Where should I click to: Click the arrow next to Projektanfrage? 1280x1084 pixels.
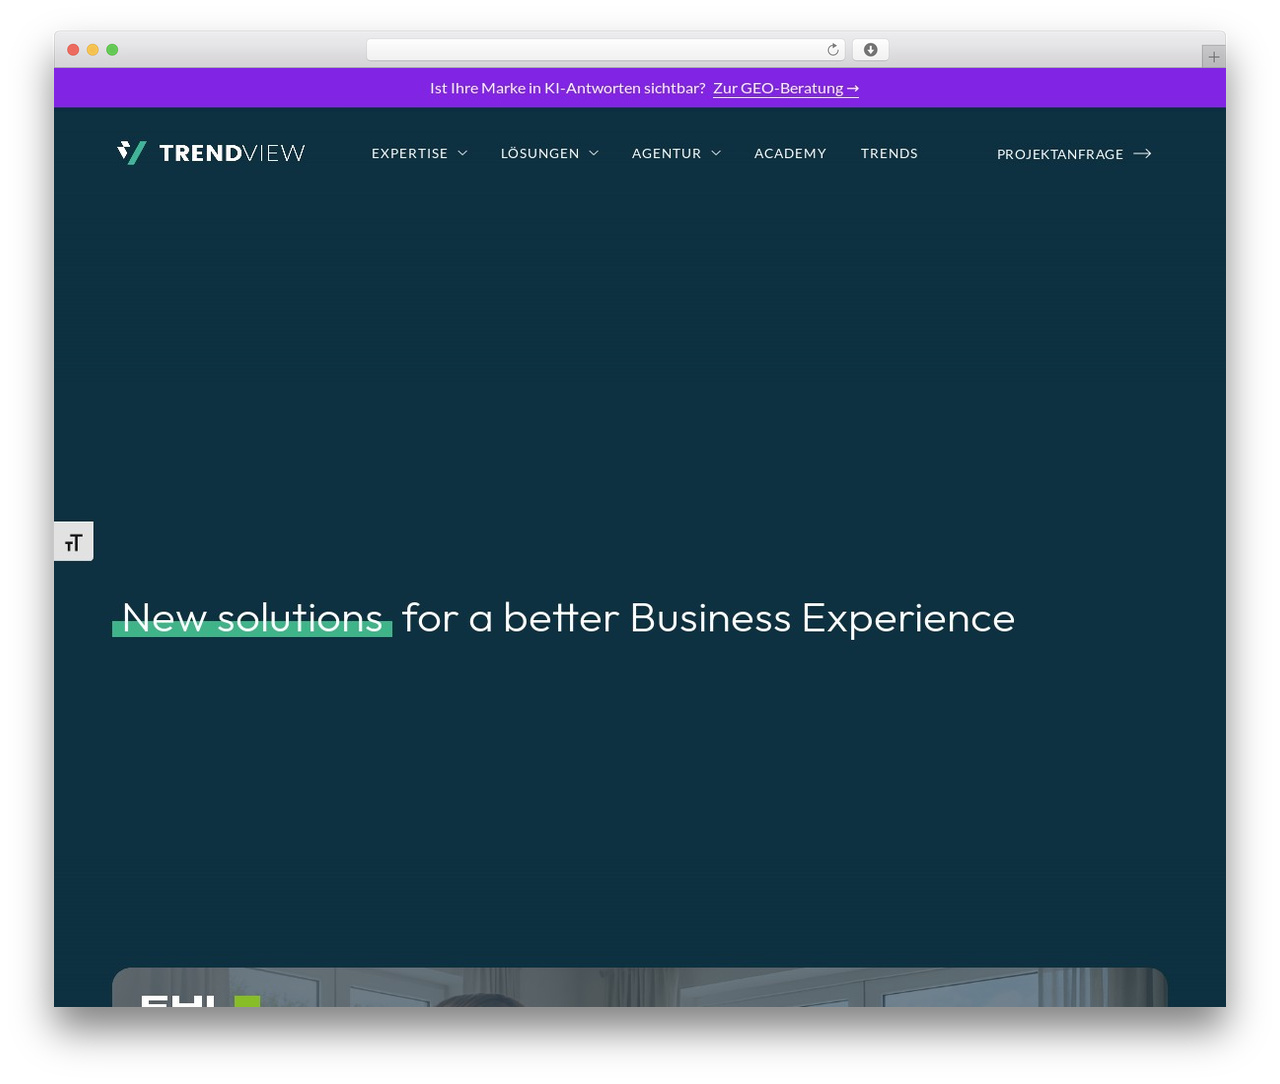[x=1143, y=153]
